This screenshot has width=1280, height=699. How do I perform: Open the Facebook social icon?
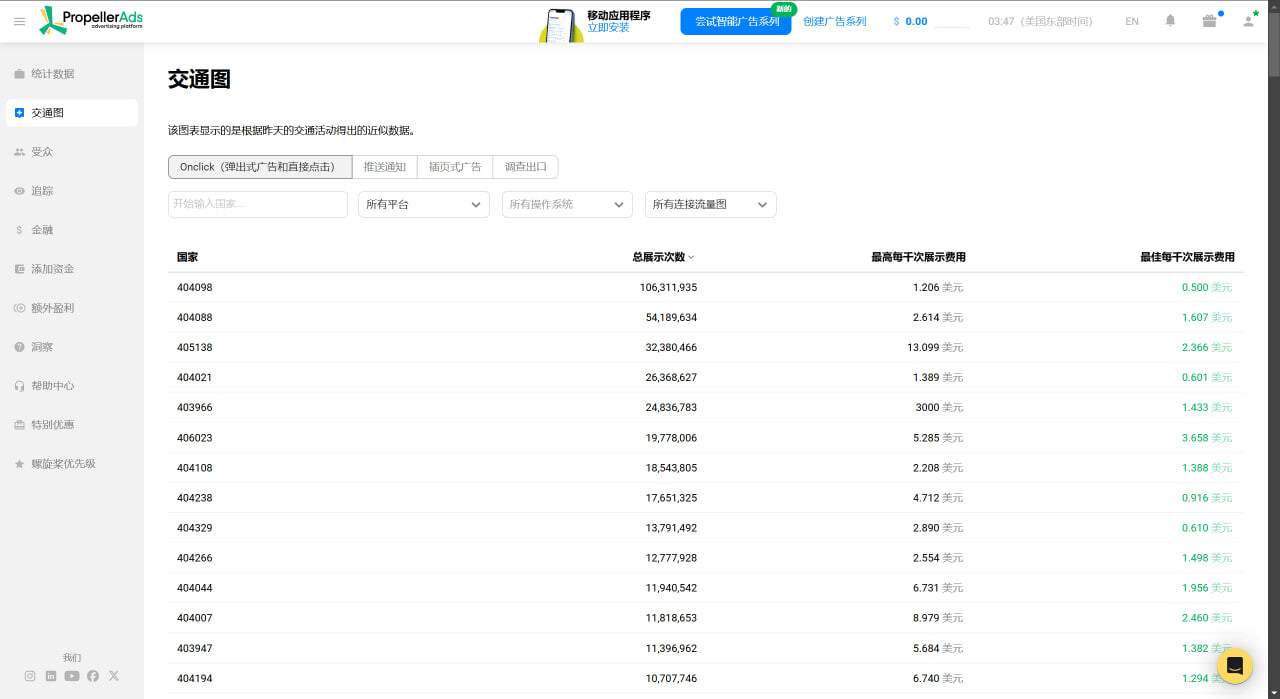(93, 676)
